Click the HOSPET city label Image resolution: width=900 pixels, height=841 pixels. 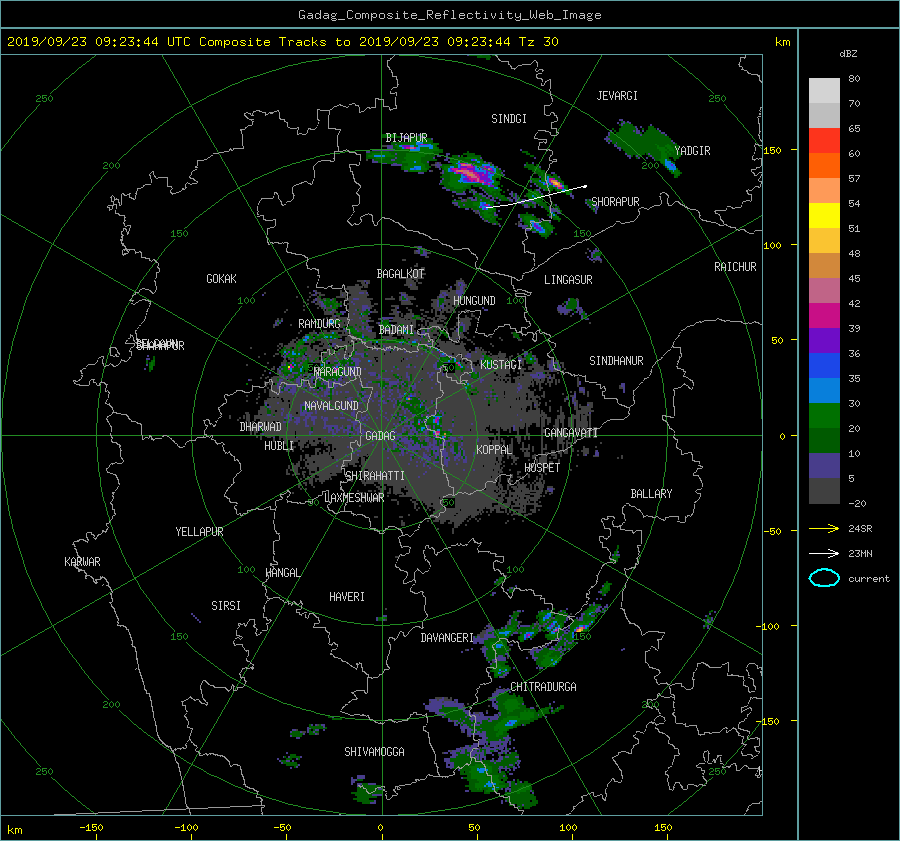(x=542, y=468)
